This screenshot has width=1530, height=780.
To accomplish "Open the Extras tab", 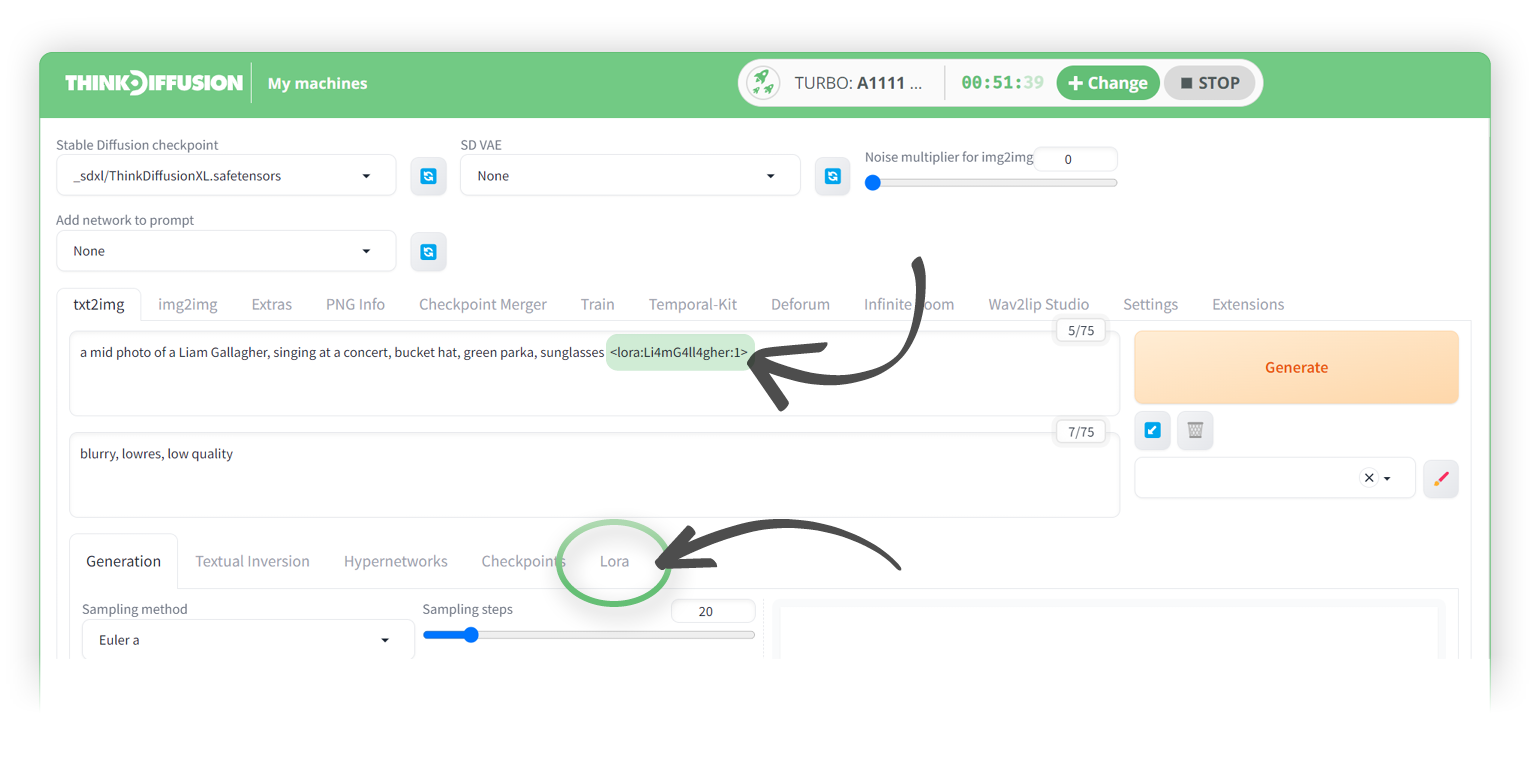I will tap(272, 304).
